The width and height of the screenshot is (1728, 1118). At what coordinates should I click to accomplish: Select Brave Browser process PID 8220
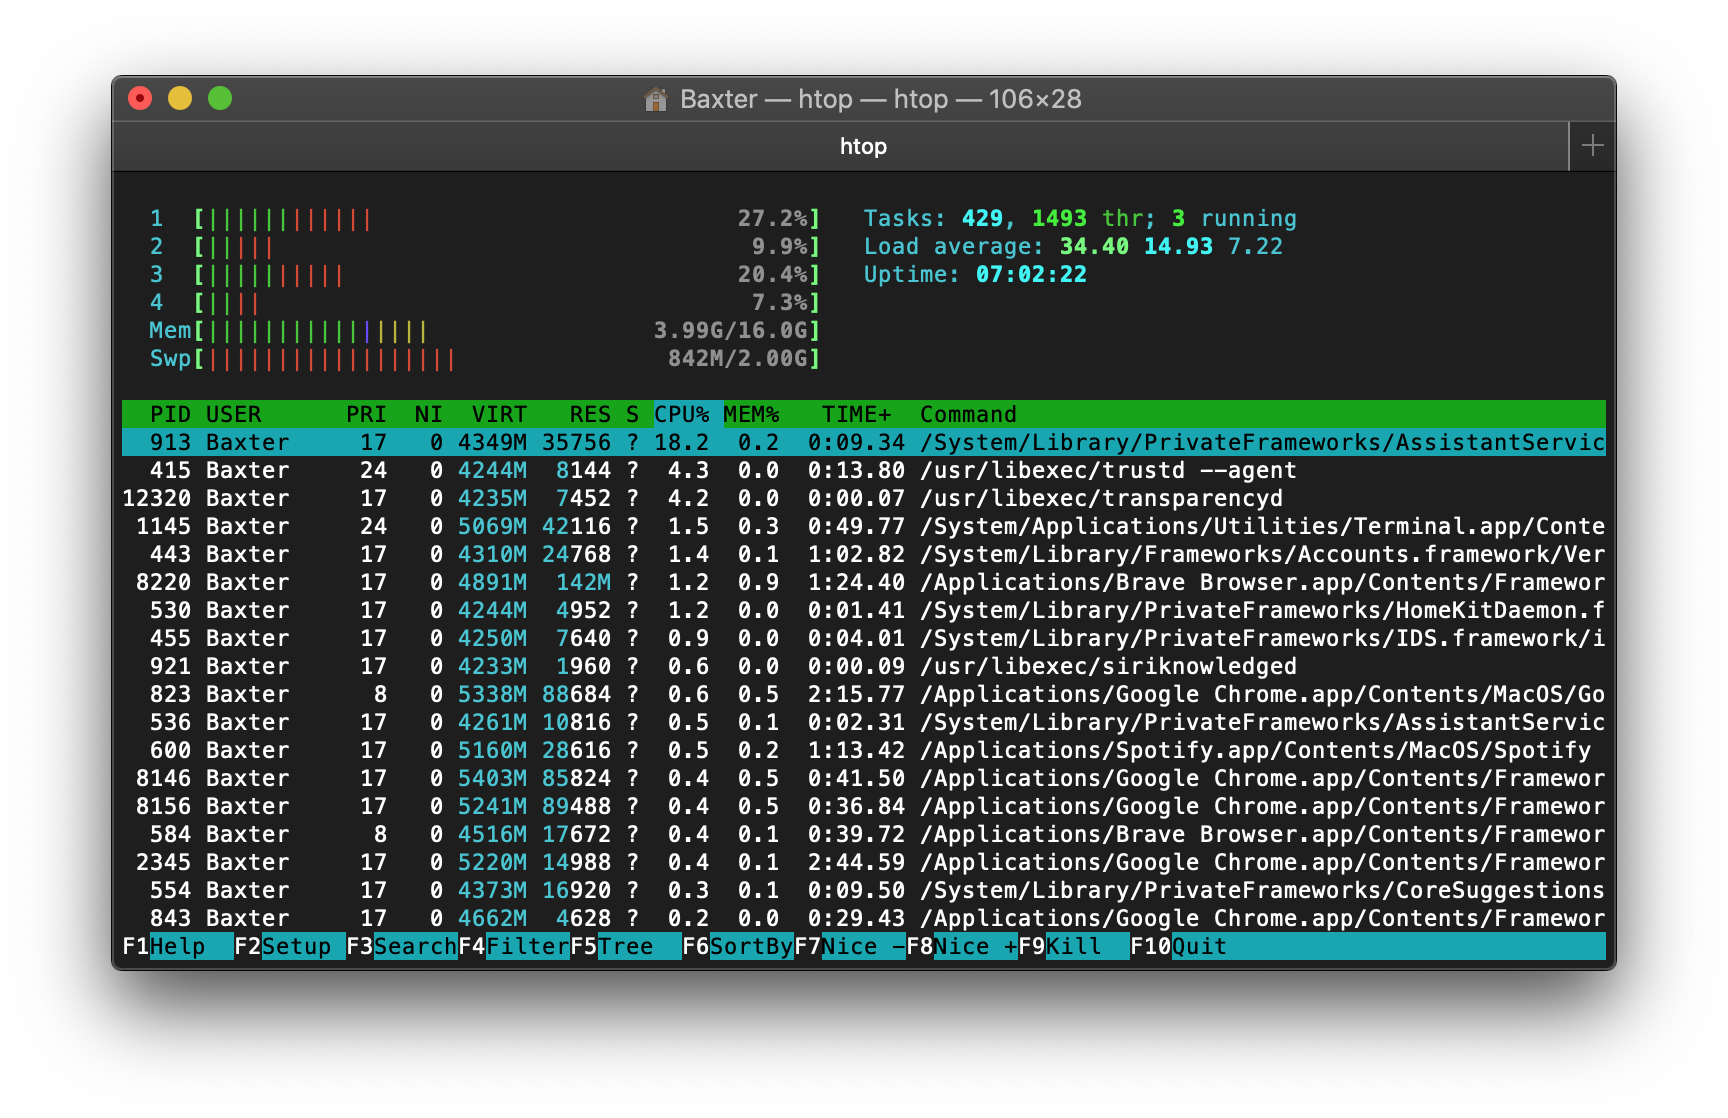click(x=864, y=582)
